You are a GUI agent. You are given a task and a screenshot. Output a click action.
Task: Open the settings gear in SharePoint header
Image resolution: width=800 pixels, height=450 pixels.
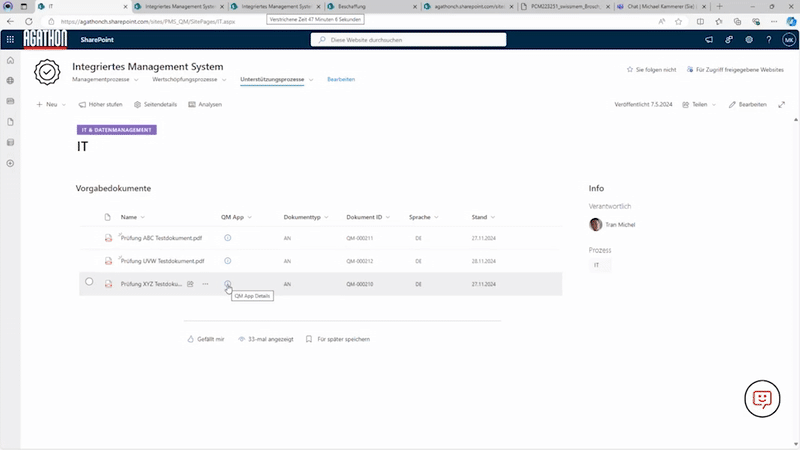[749, 40]
